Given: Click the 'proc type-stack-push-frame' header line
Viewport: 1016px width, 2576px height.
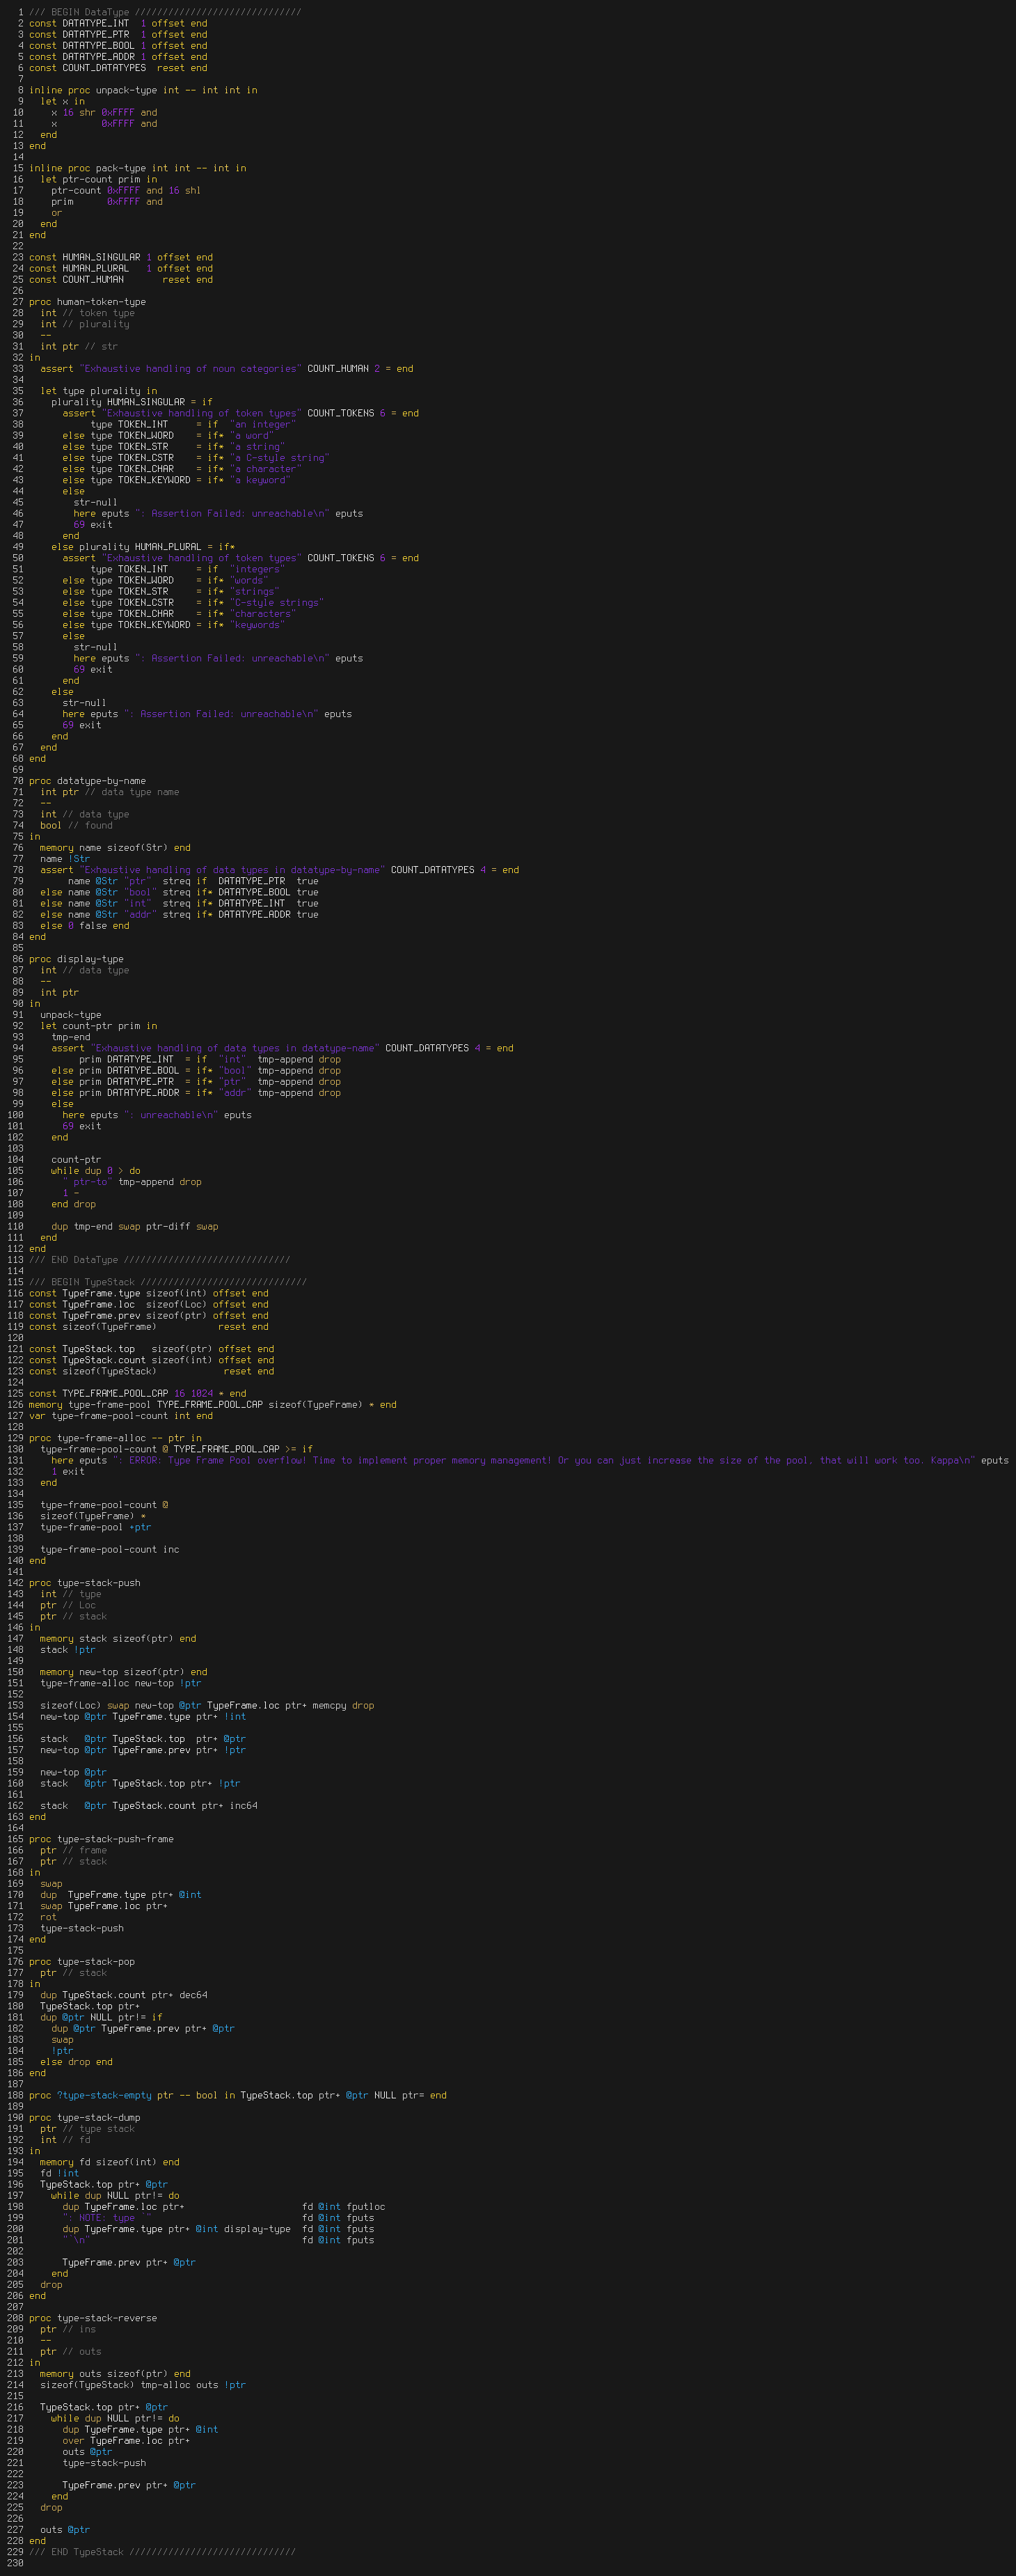Looking at the screenshot, I should click(101, 1839).
